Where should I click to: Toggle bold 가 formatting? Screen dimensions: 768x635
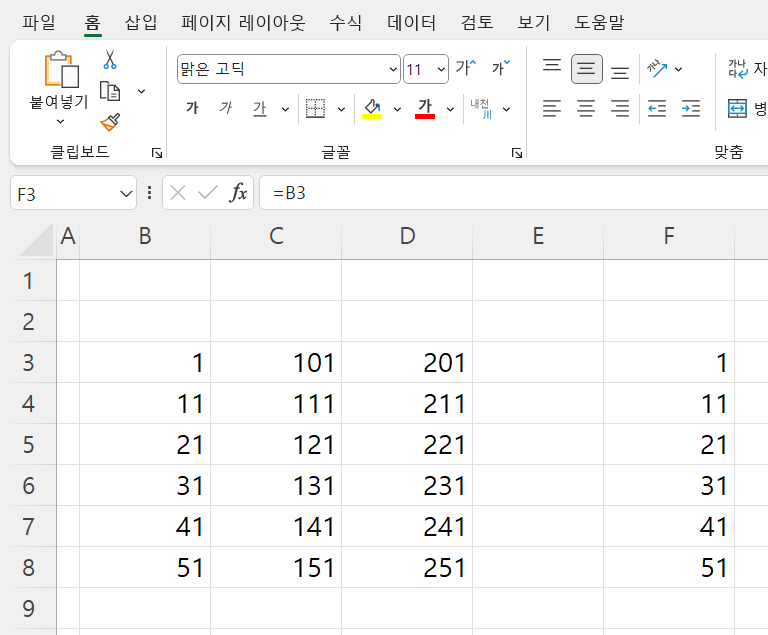[192, 108]
